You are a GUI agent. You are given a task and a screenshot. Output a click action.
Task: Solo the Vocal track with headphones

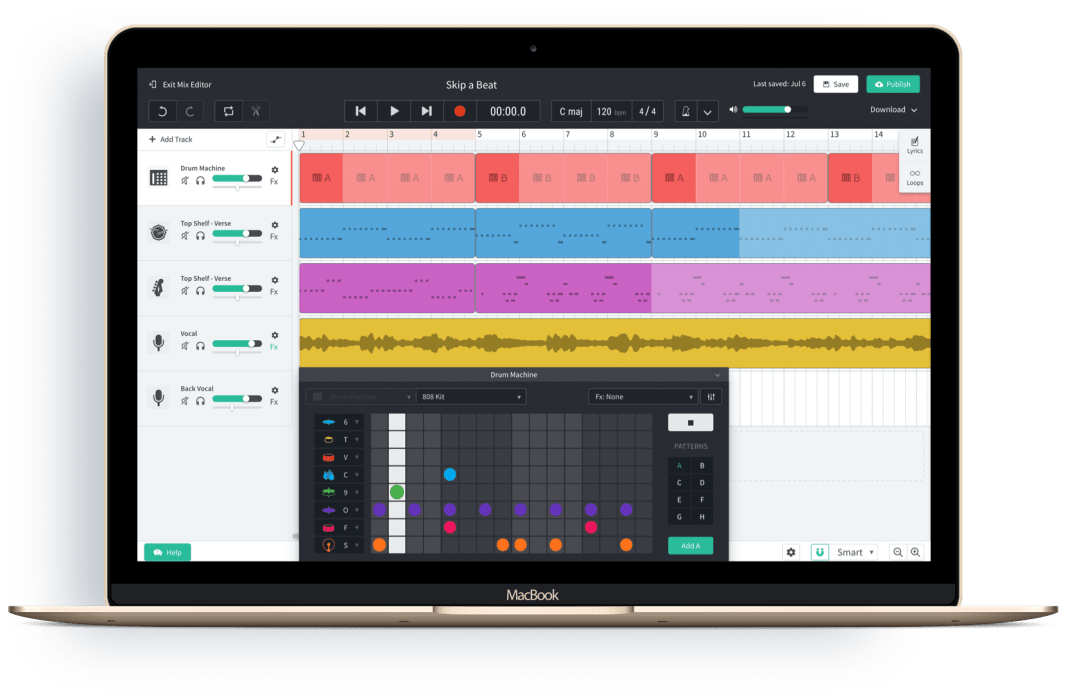pos(200,346)
